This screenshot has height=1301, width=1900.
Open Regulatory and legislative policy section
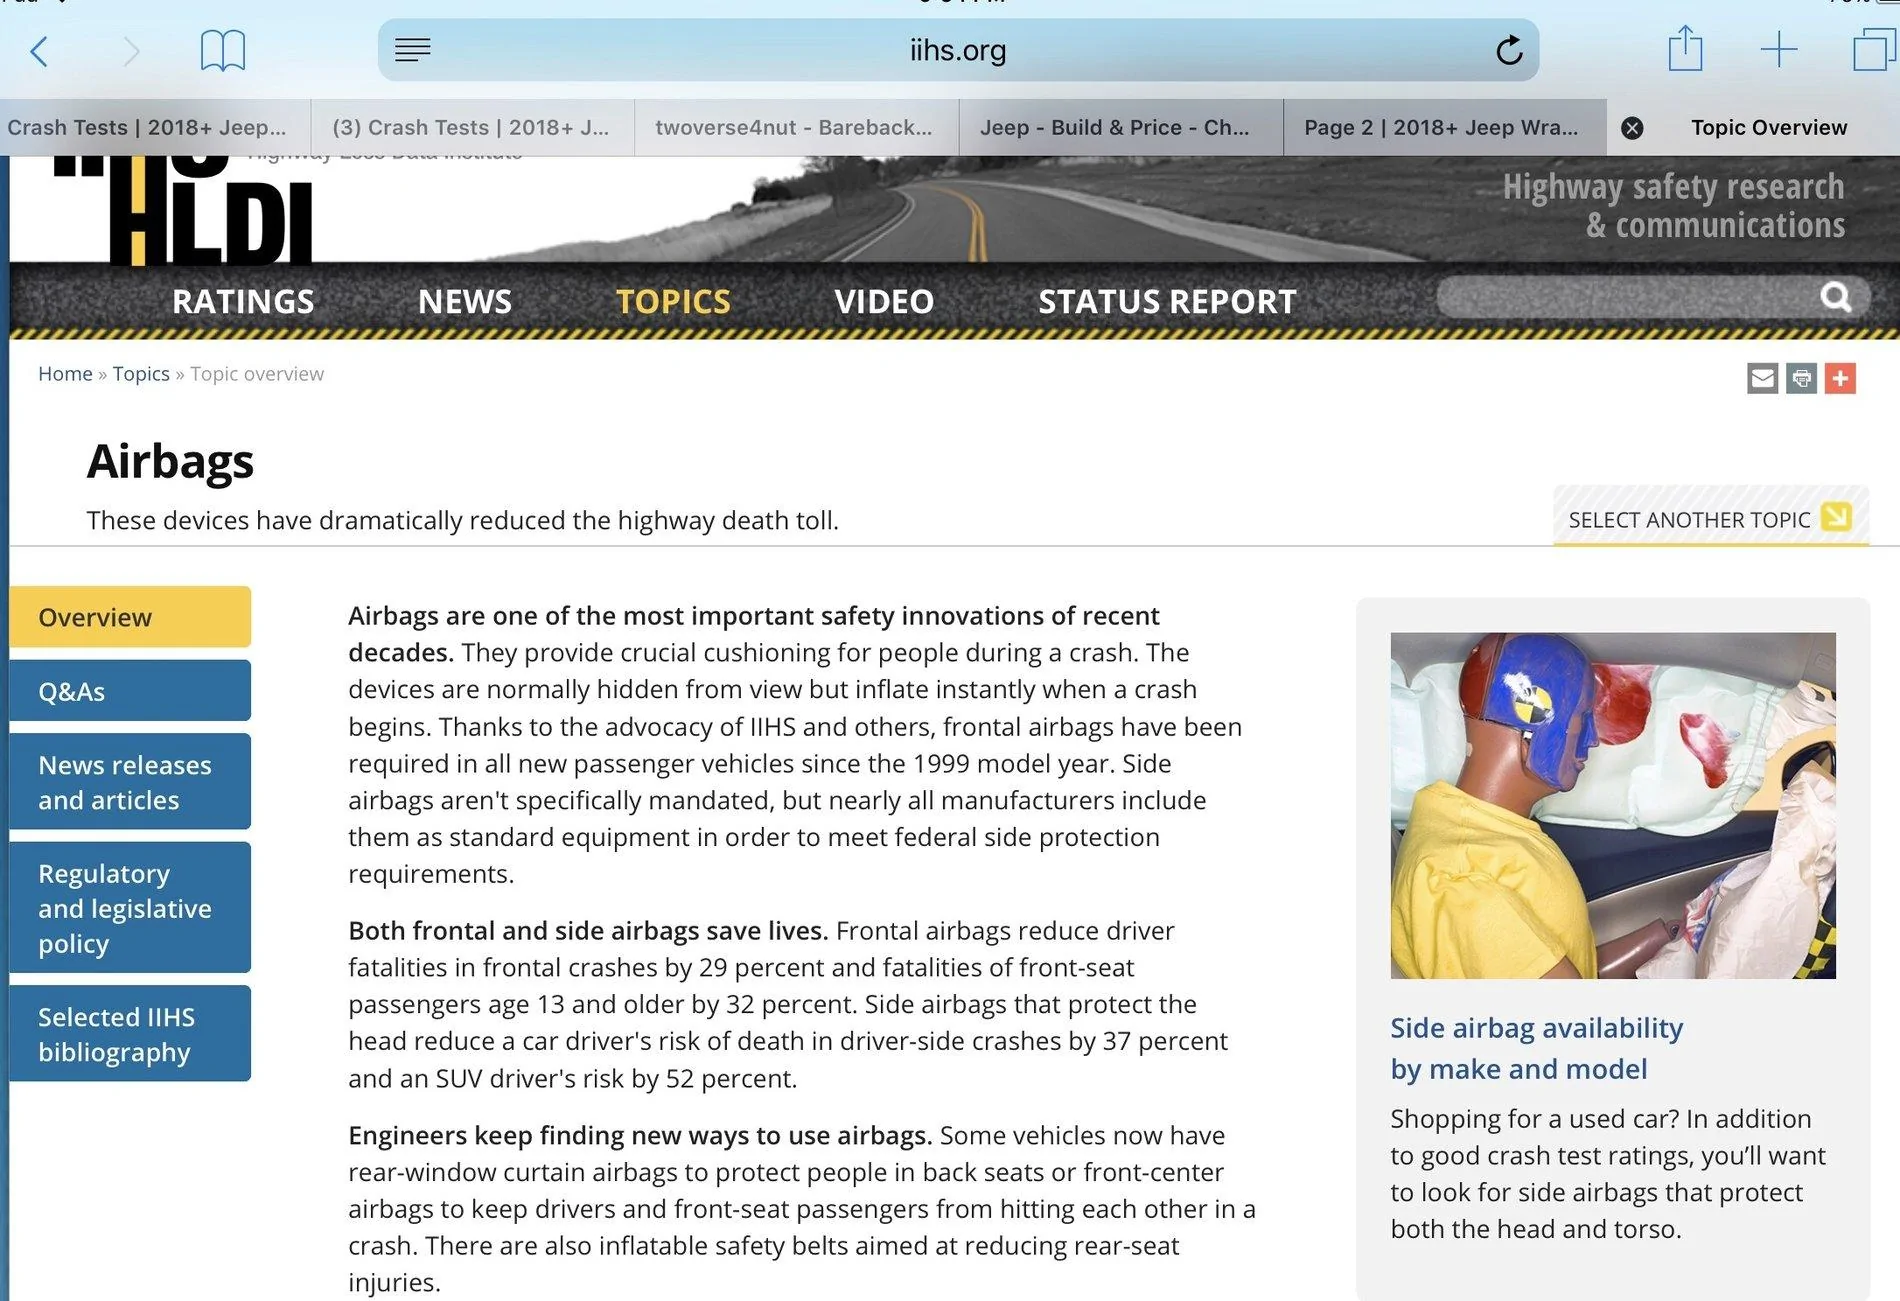pyautogui.click(x=130, y=908)
